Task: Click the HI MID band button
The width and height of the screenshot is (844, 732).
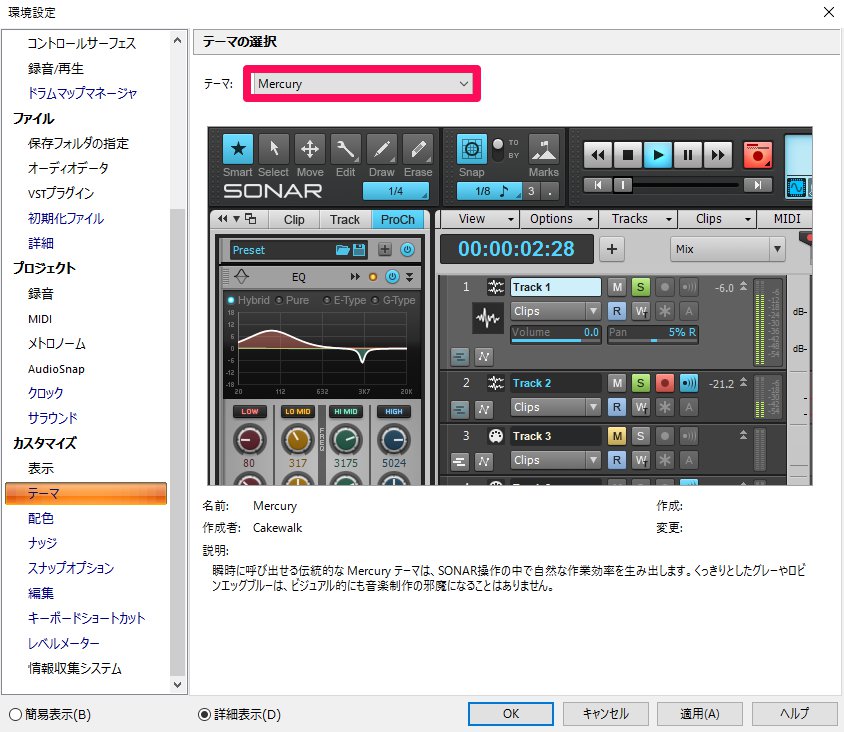Action: (x=346, y=412)
